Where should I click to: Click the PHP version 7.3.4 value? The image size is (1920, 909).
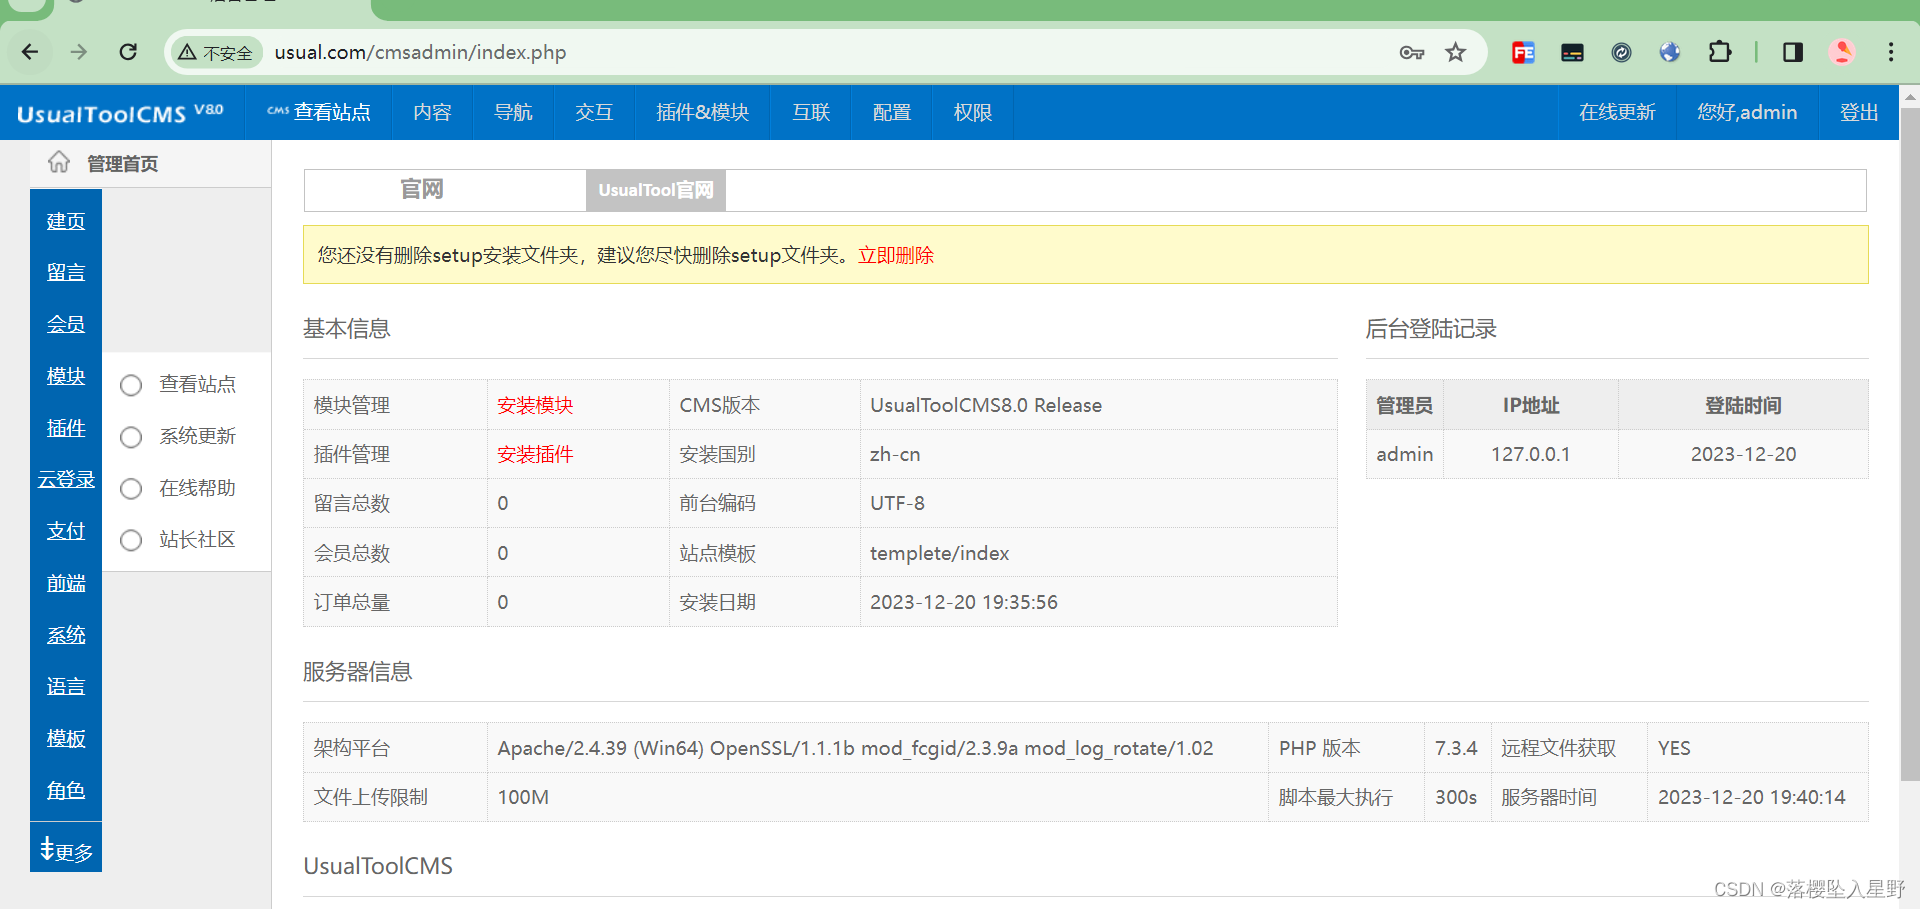coord(1456,748)
